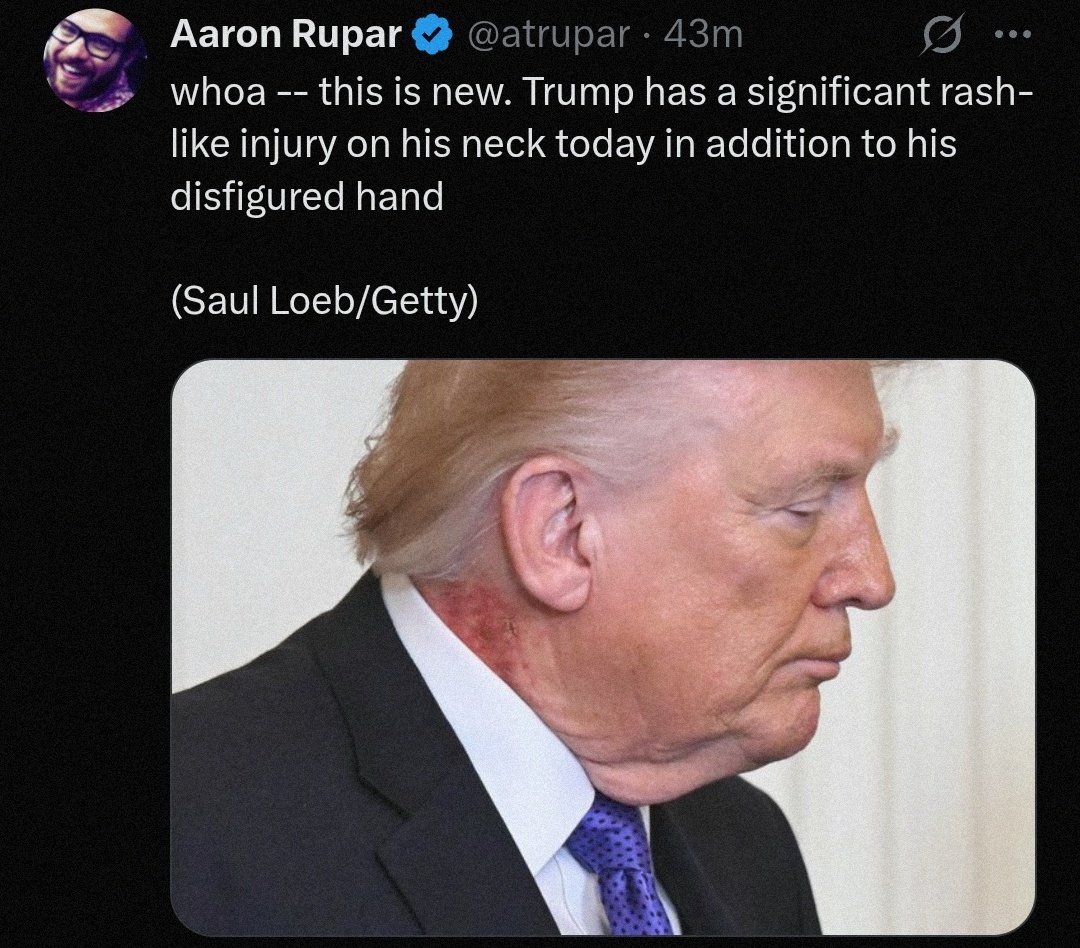The width and height of the screenshot is (1080, 948).
Task: Click the word "today" in the tweet text
Action: (x=604, y=145)
